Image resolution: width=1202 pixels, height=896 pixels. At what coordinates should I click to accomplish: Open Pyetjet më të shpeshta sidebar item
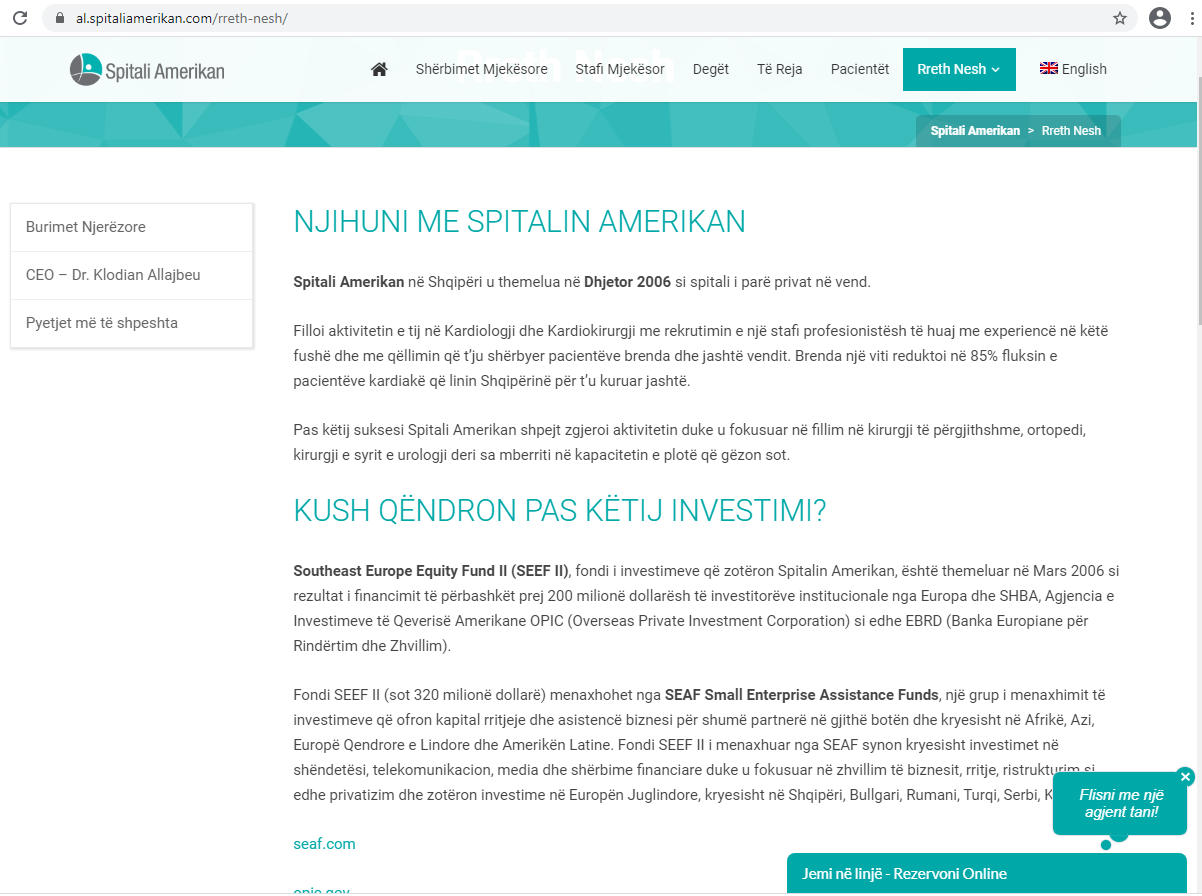point(131,323)
